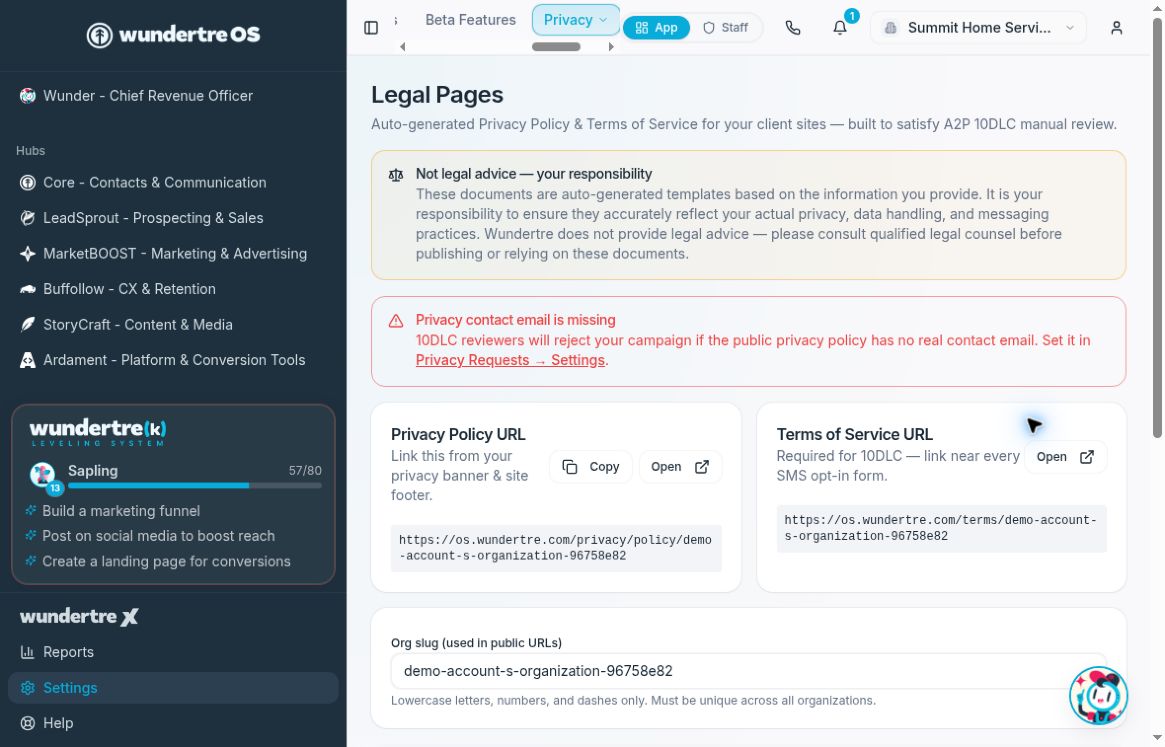Click warning triangle in missing email alert
1165x747 pixels.
pos(396,321)
